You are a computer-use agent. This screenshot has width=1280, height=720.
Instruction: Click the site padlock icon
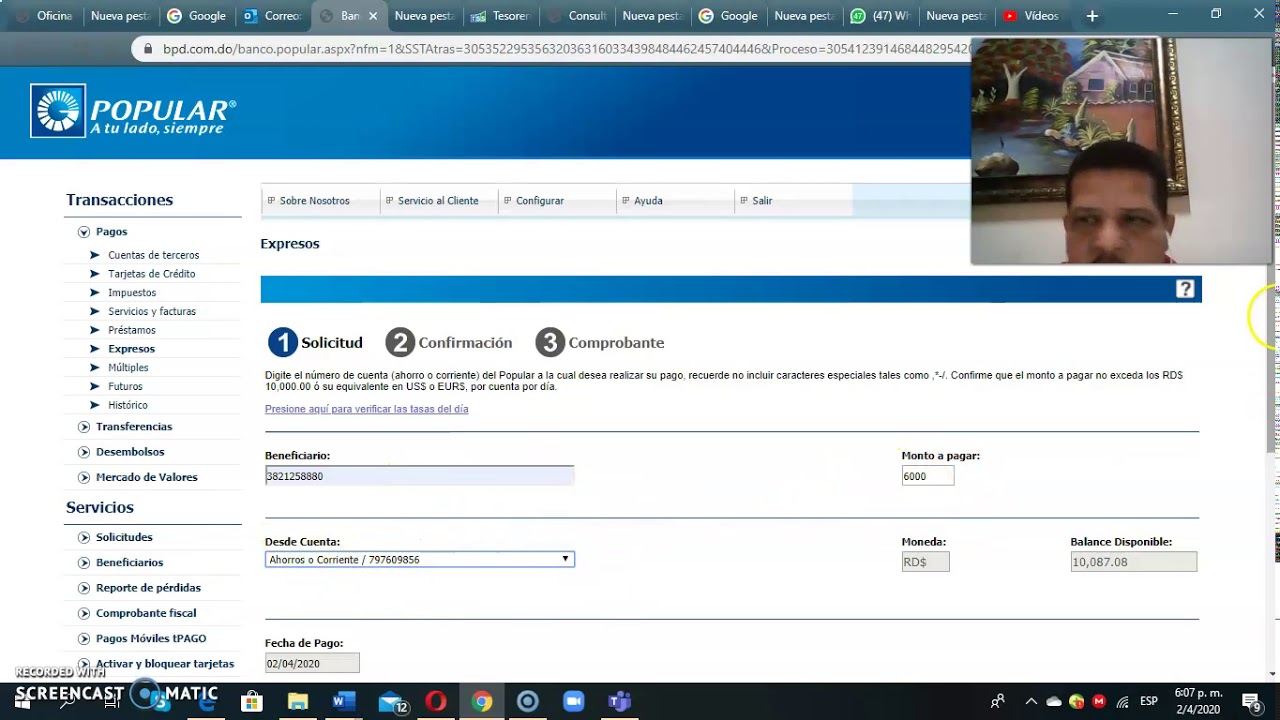148,48
